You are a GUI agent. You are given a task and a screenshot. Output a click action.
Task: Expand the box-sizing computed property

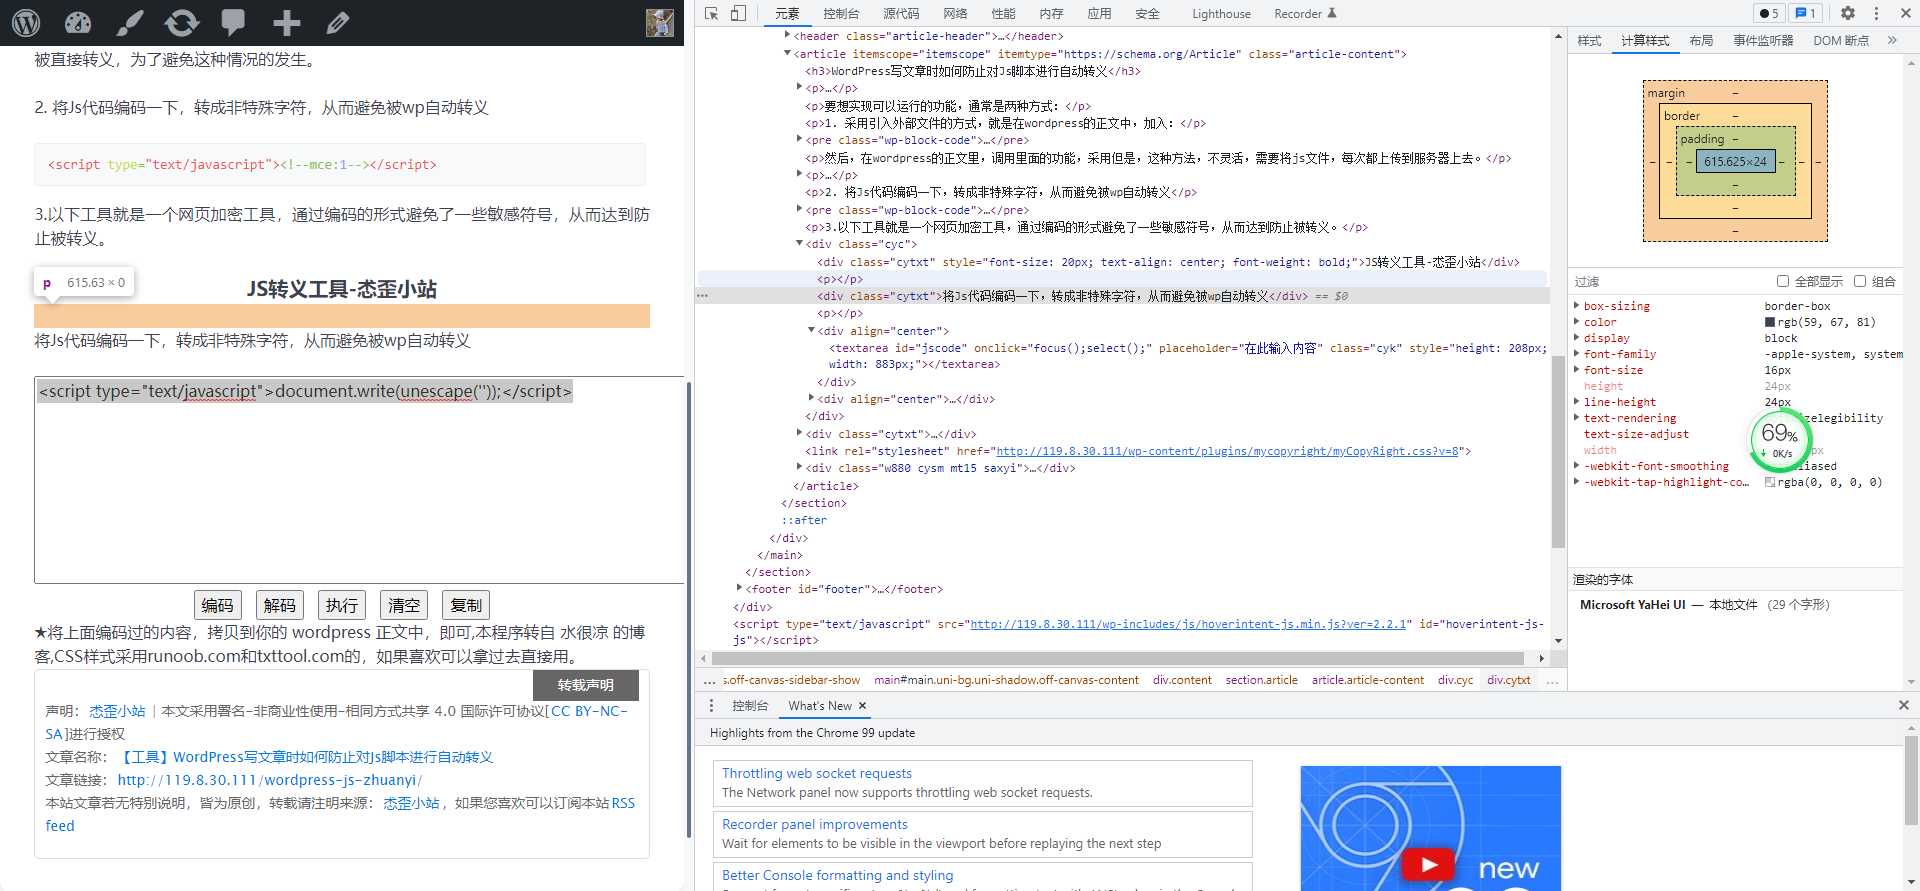pos(1577,306)
